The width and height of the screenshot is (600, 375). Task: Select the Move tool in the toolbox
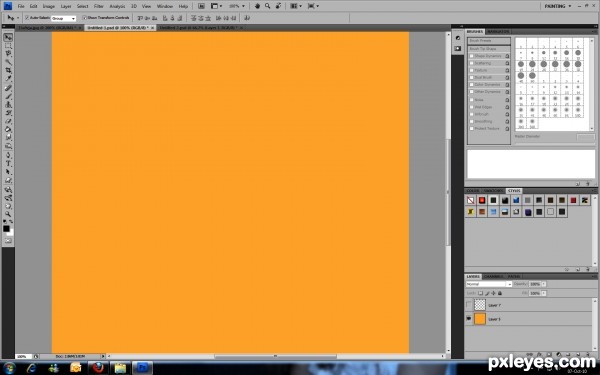pyautogui.click(x=8, y=37)
